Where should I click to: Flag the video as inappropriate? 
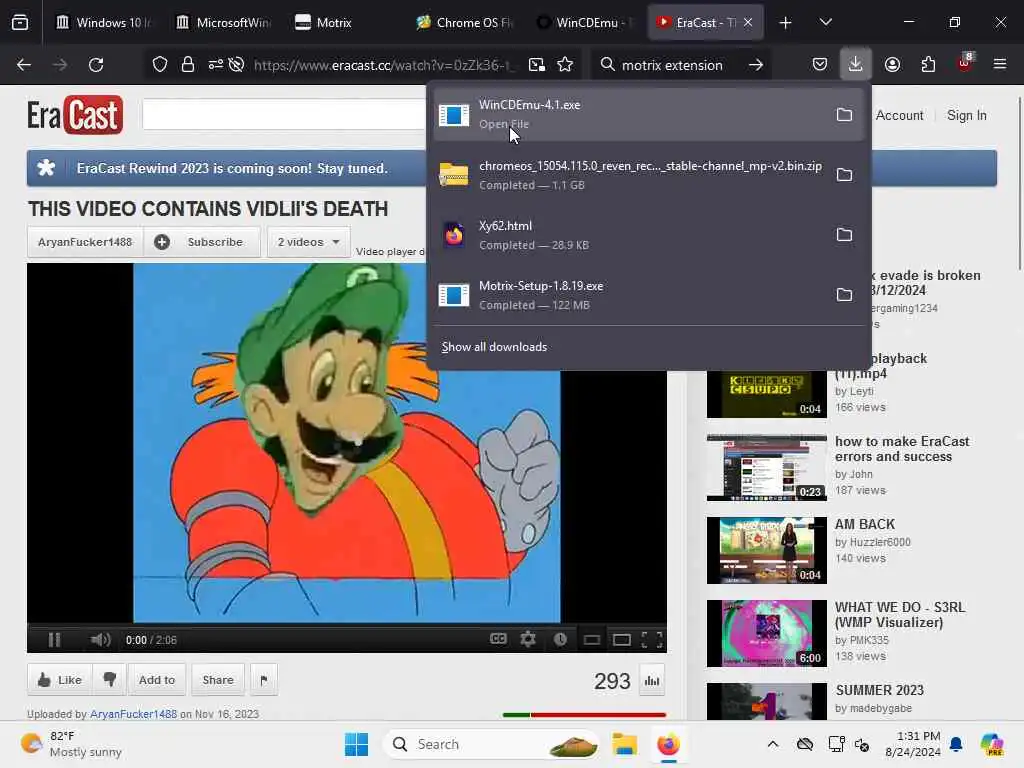point(264,680)
